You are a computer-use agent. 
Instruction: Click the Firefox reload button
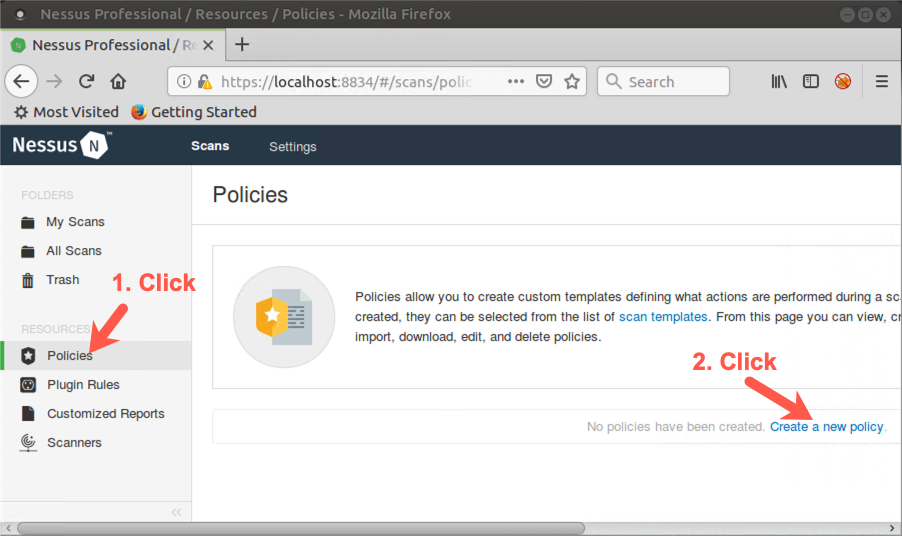(87, 82)
